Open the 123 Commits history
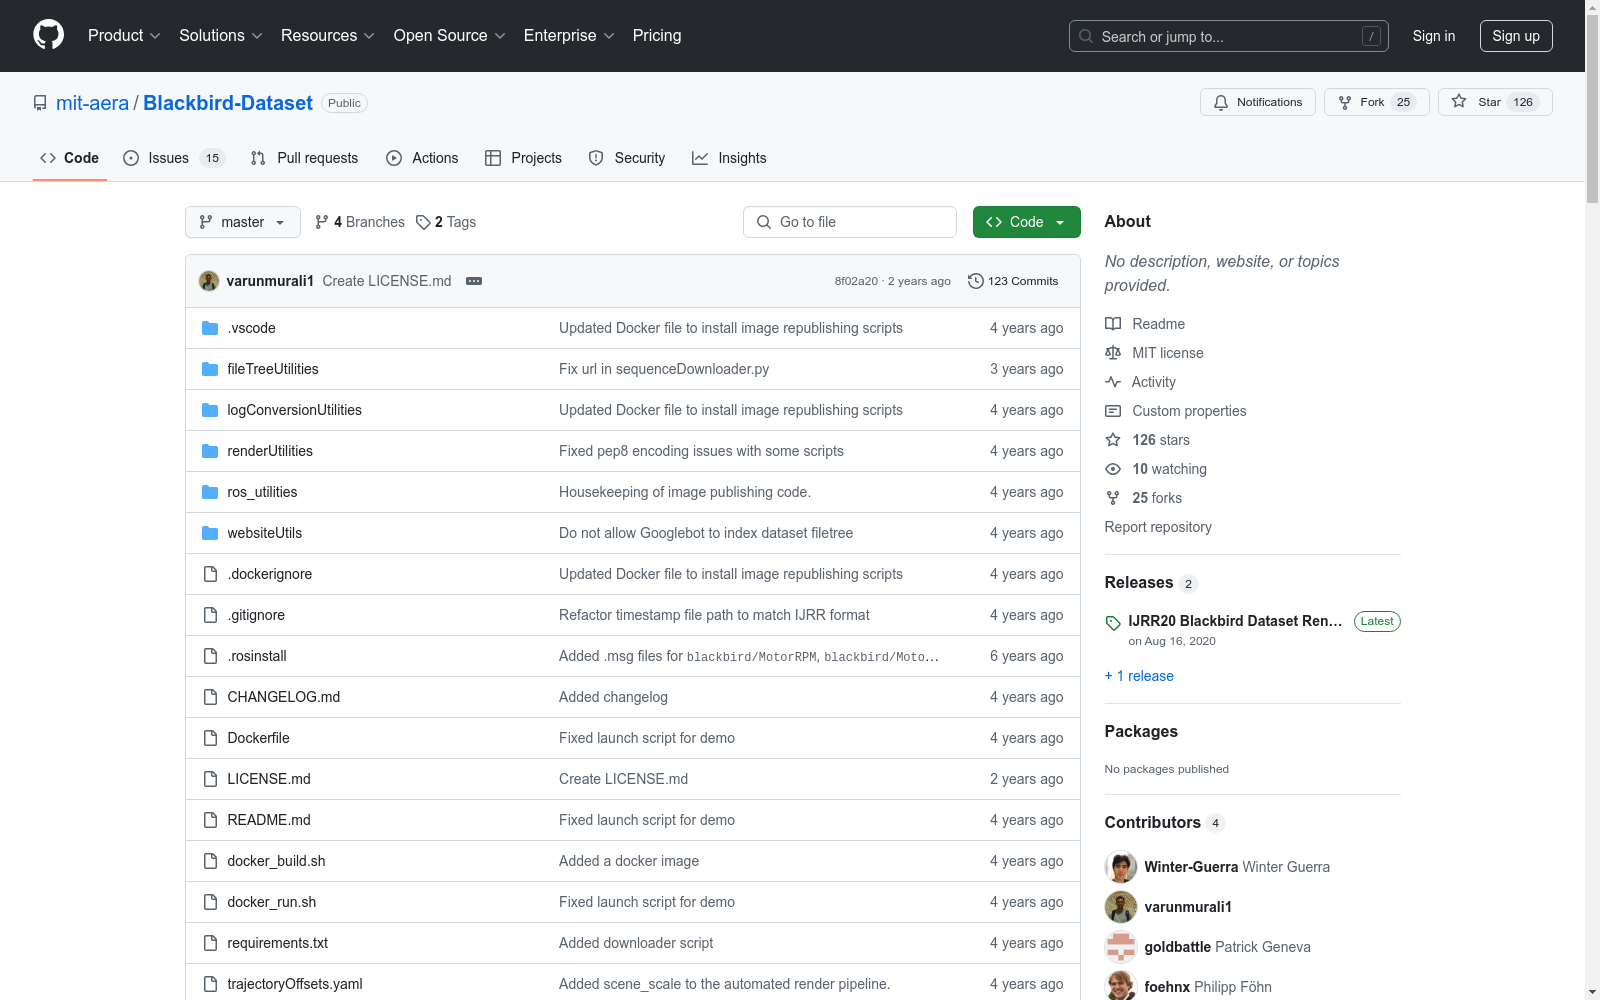 (x=1013, y=281)
